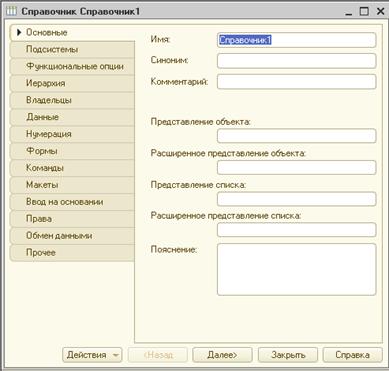This screenshot has width=389, height=371.
Task: Open help with Справка button
Action: 352,355
